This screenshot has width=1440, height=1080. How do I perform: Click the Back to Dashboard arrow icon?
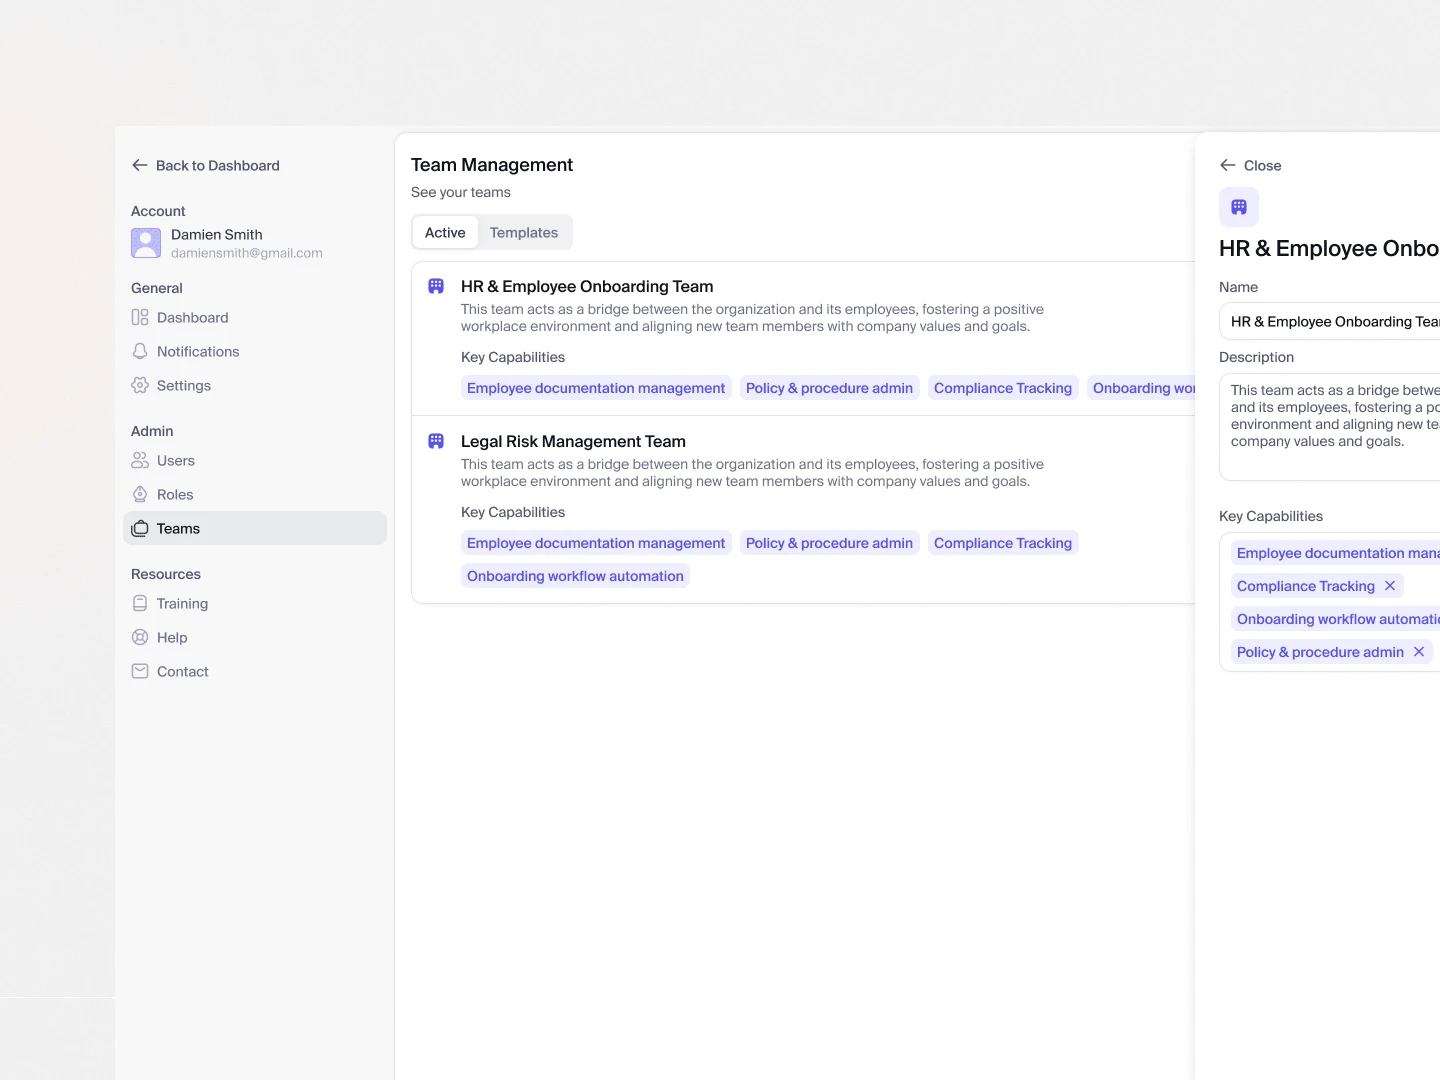[x=140, y=166]
